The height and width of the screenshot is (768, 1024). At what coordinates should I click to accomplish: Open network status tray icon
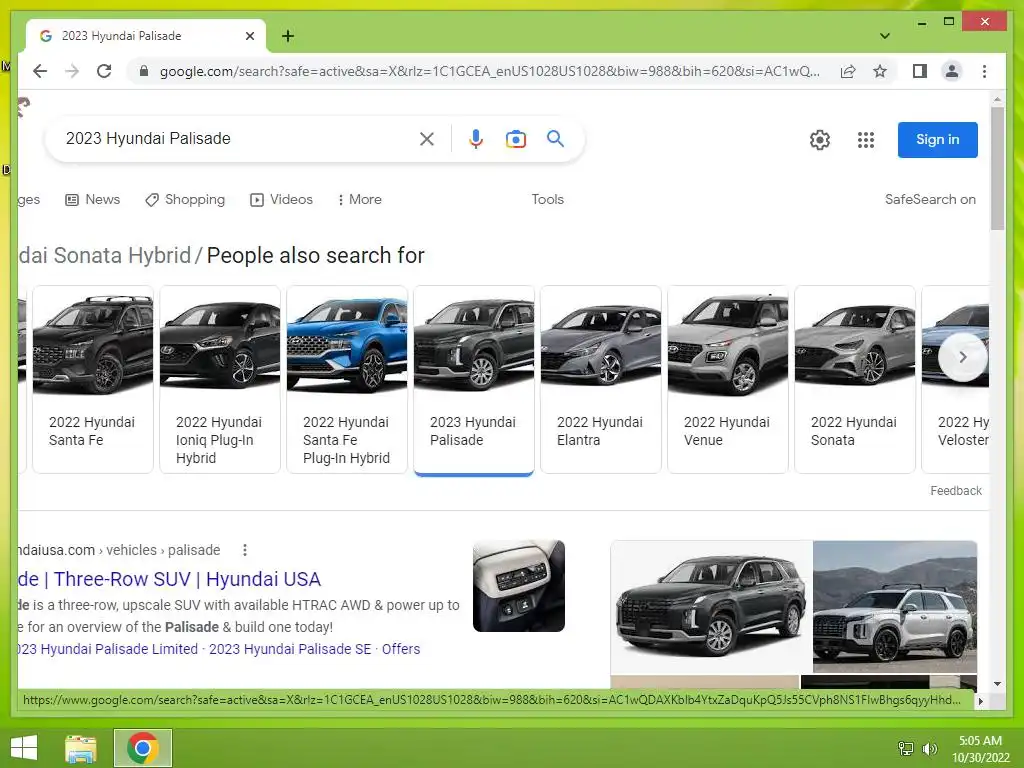[906, 748]
